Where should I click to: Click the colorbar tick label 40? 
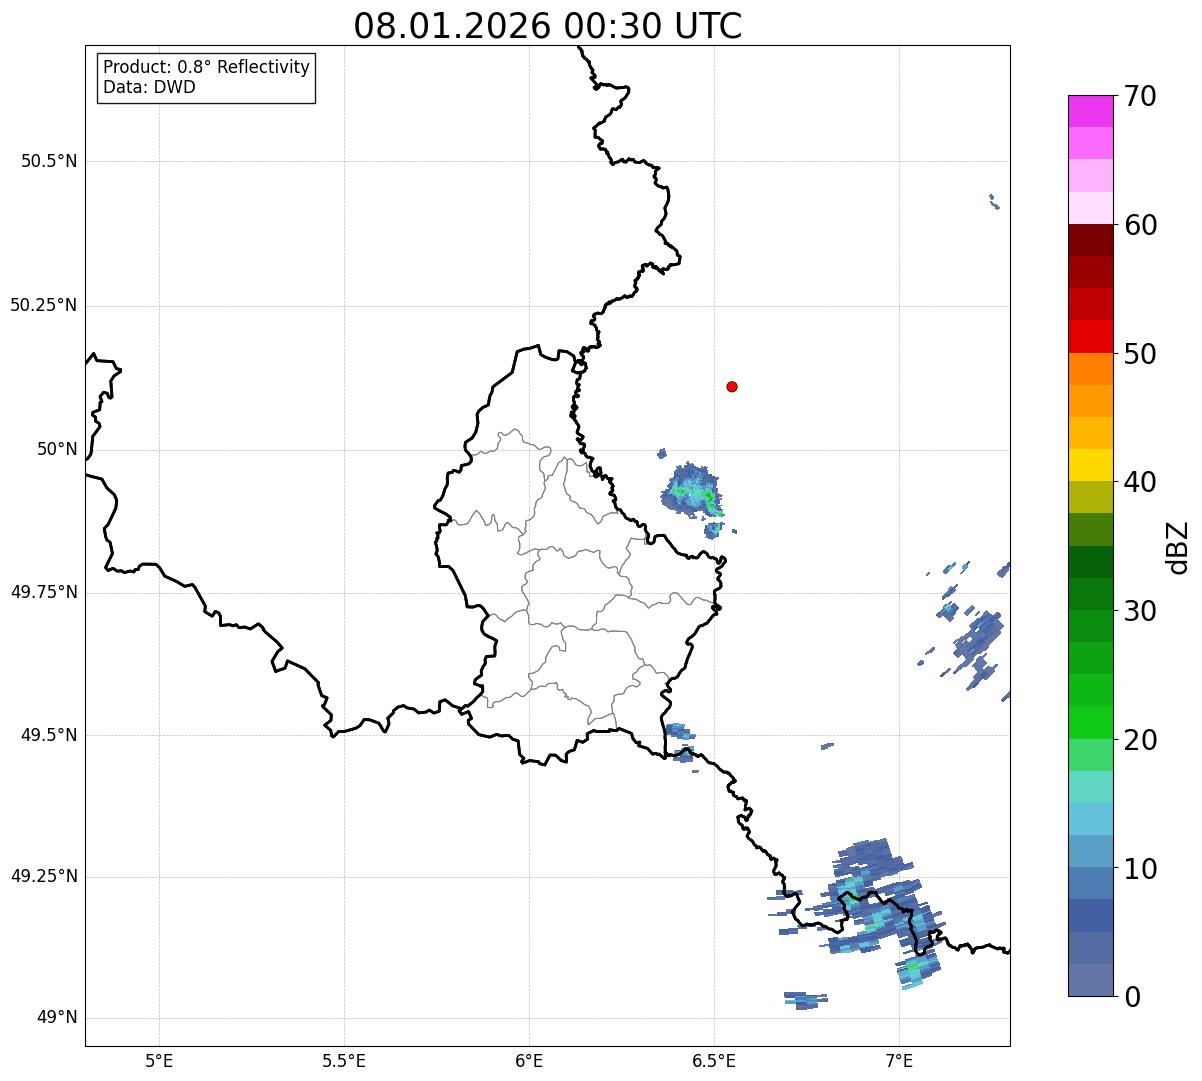click(1140, 482)
